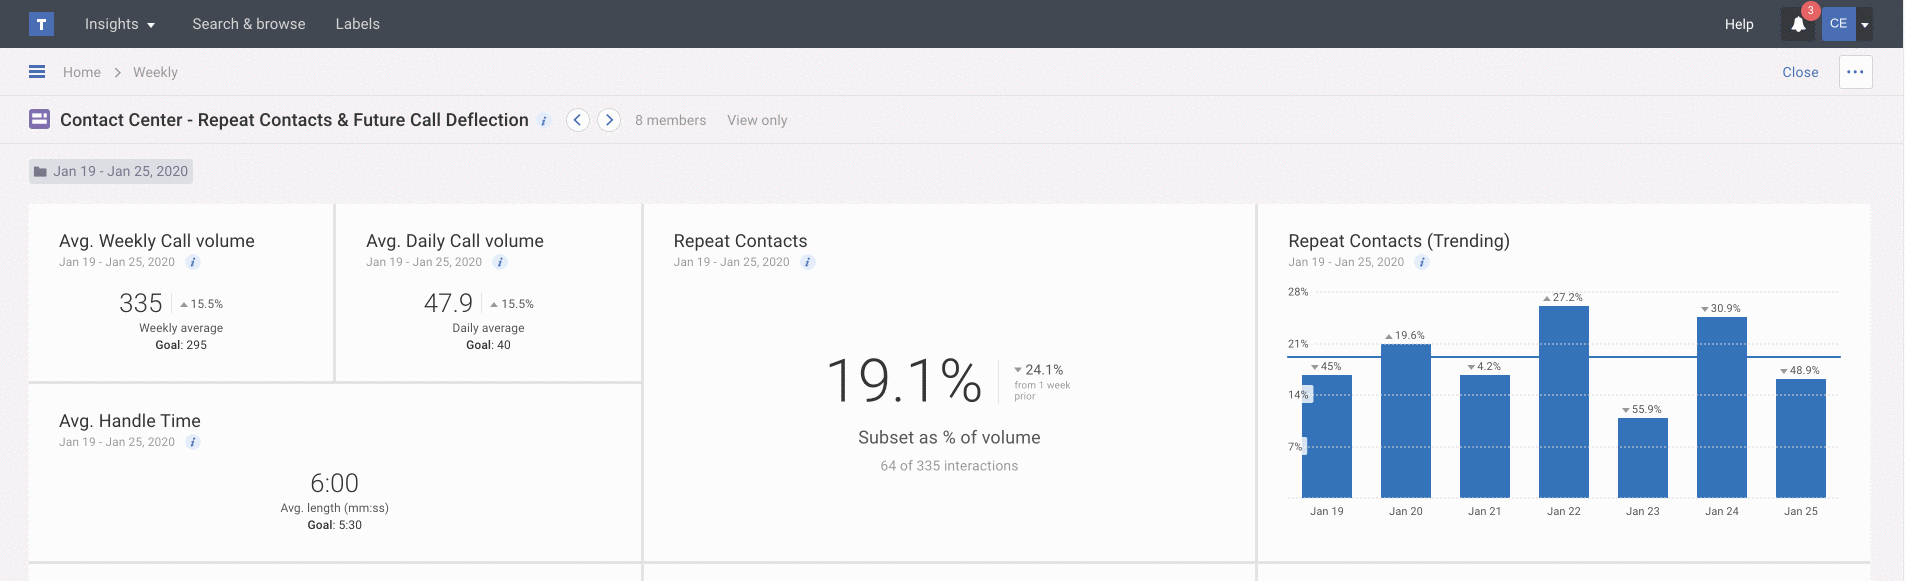The height and width of the screenshot is (581, 1905).
Task: Open the hamburger sidebar menu
Action: 37,72
